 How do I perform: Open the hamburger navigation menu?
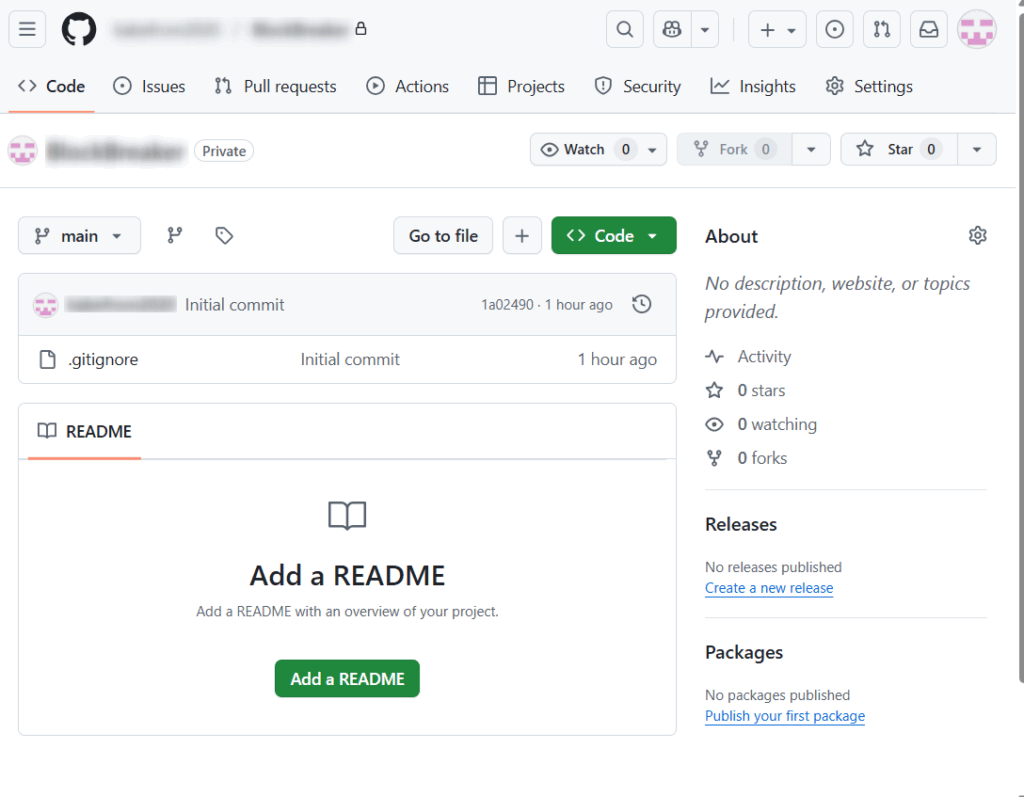[x=27, y=30]
